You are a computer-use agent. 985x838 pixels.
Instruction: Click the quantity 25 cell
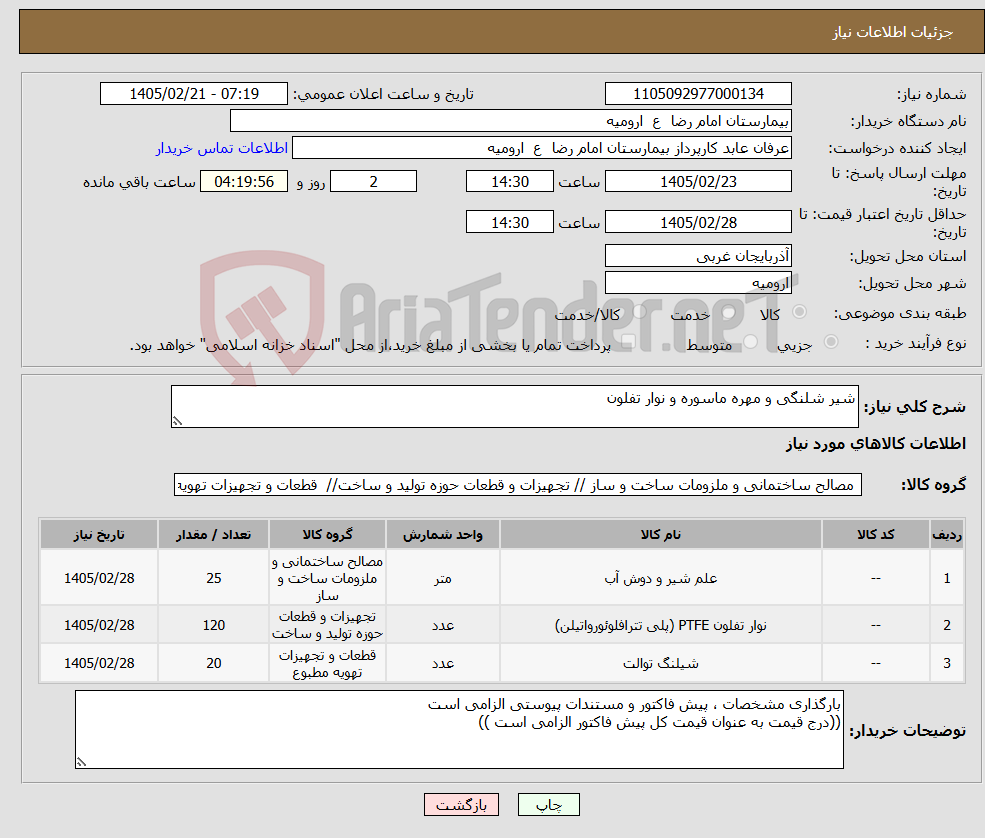click(214, 578)
